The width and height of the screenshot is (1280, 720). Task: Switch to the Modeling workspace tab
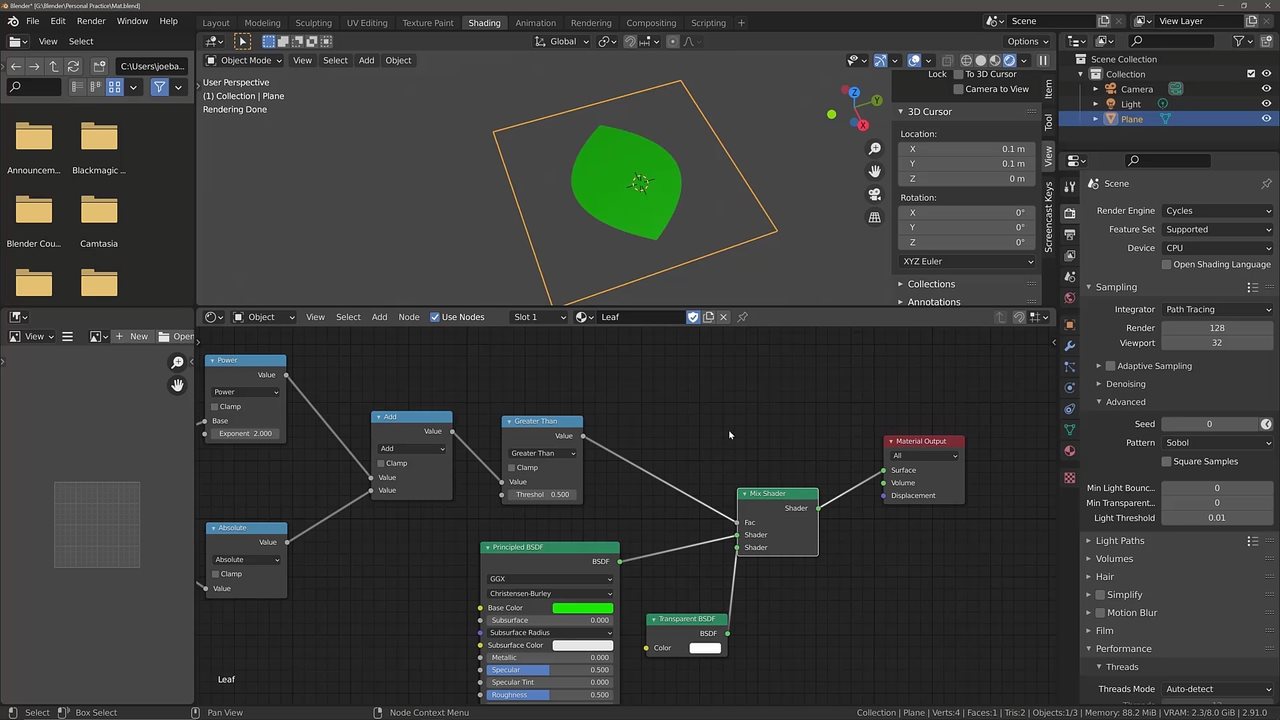262,23
